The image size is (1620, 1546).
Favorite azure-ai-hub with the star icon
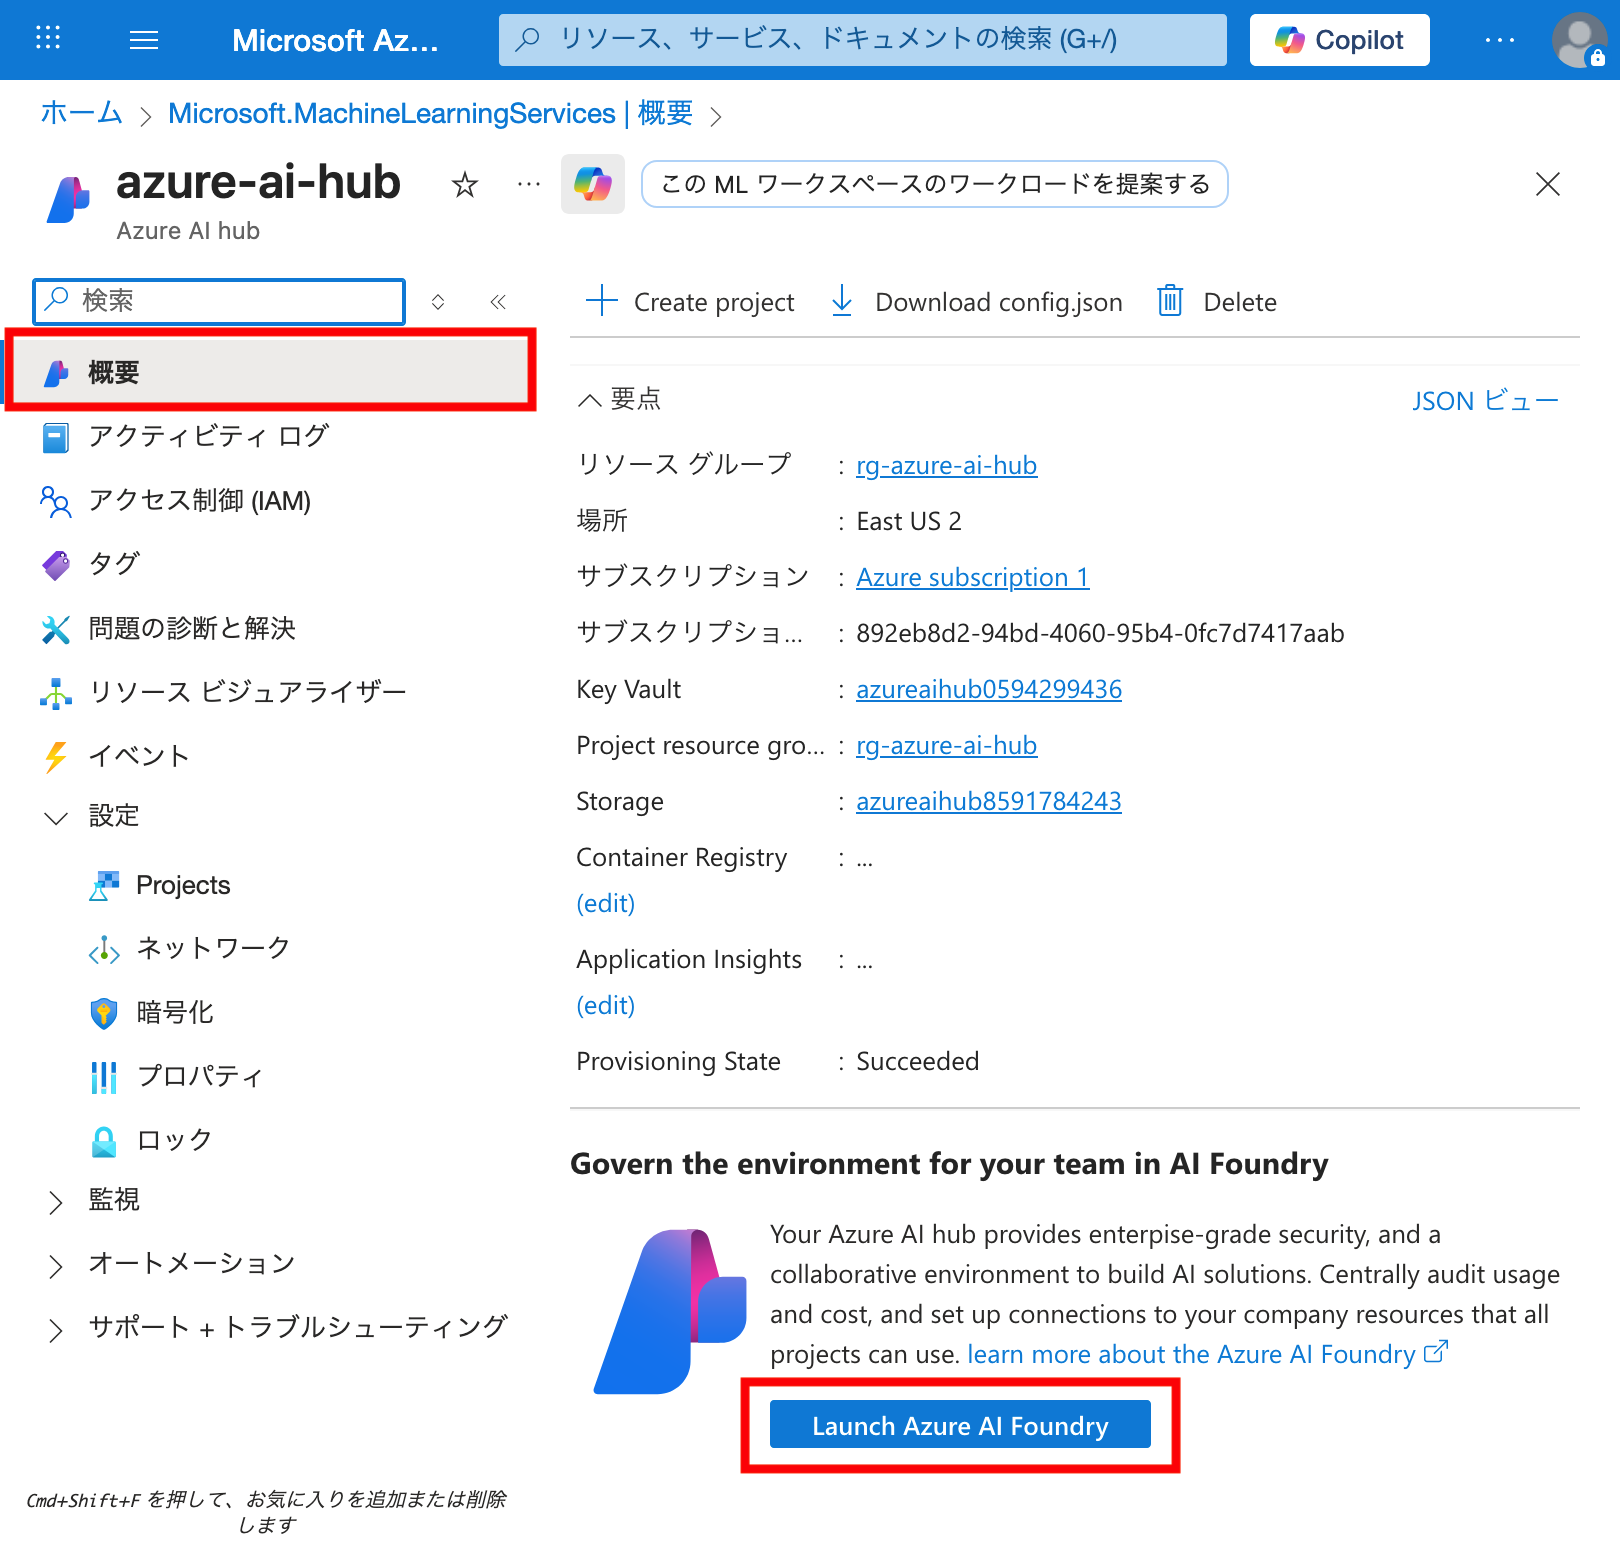pos(464,185)
